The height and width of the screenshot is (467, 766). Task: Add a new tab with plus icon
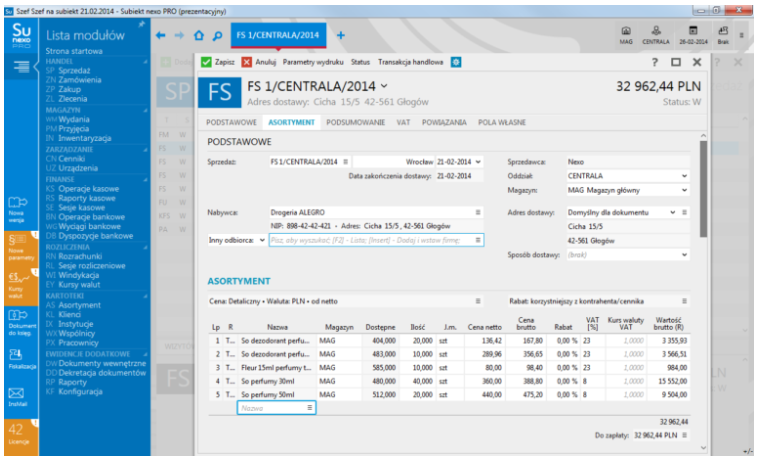(340, 35)
